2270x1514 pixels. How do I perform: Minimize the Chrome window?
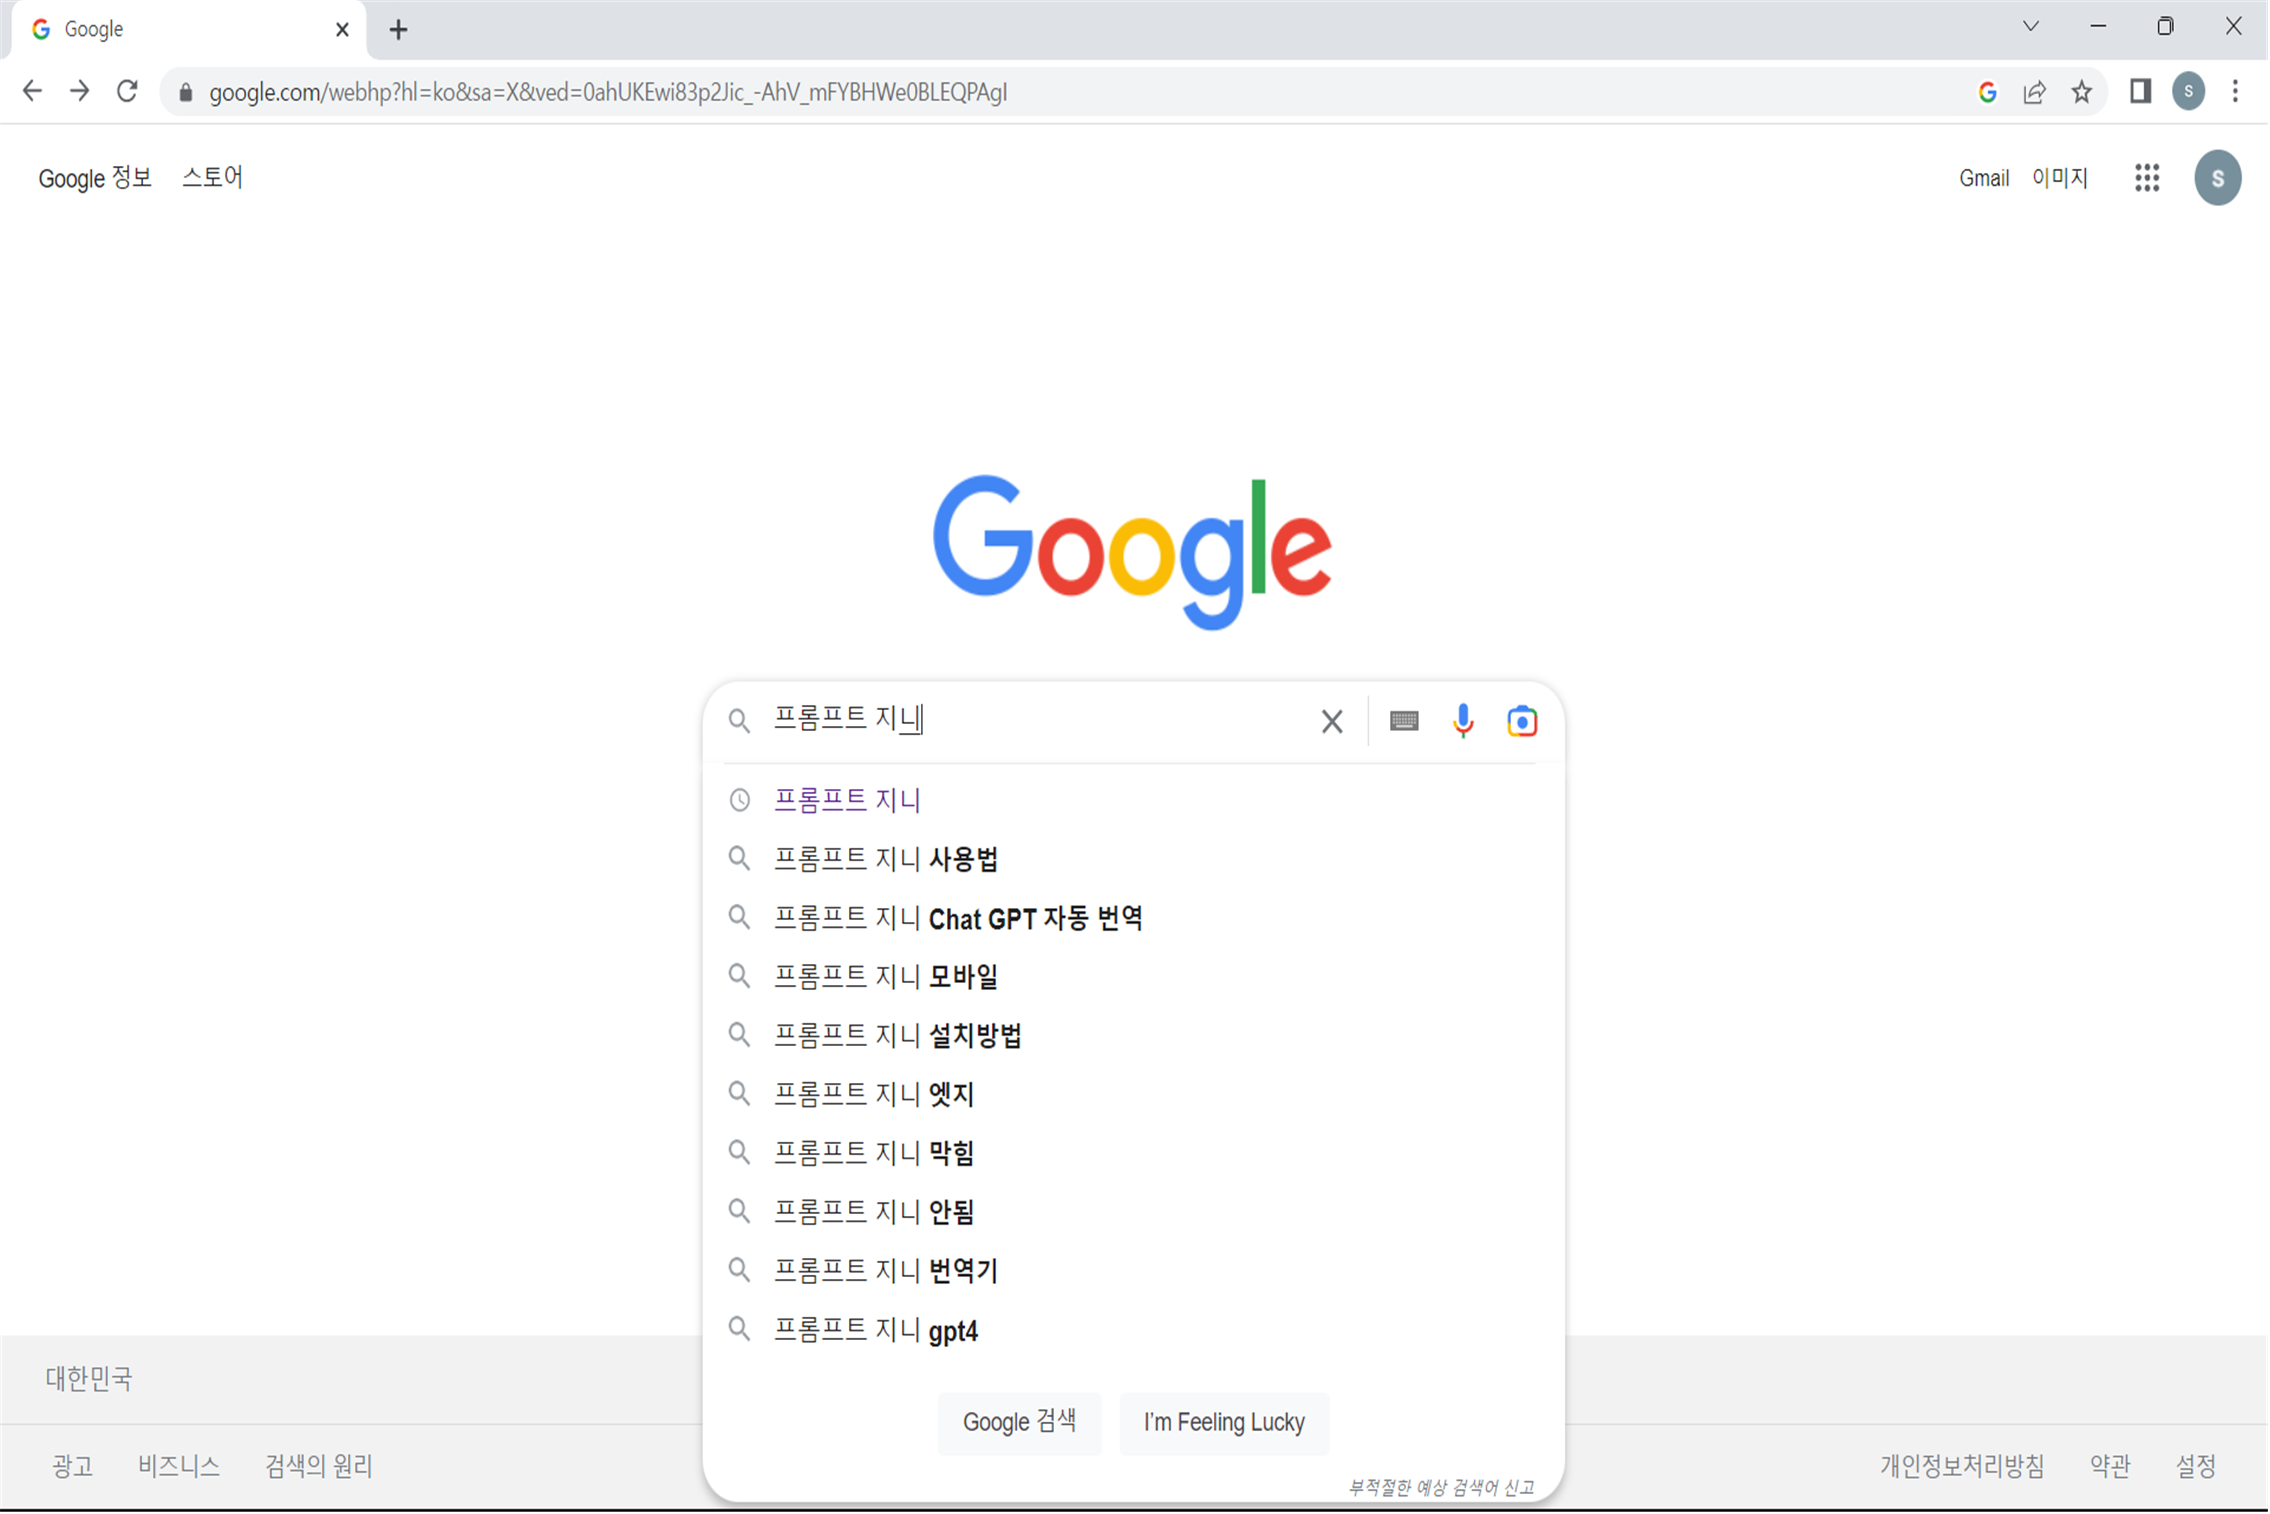[2097, 26]
